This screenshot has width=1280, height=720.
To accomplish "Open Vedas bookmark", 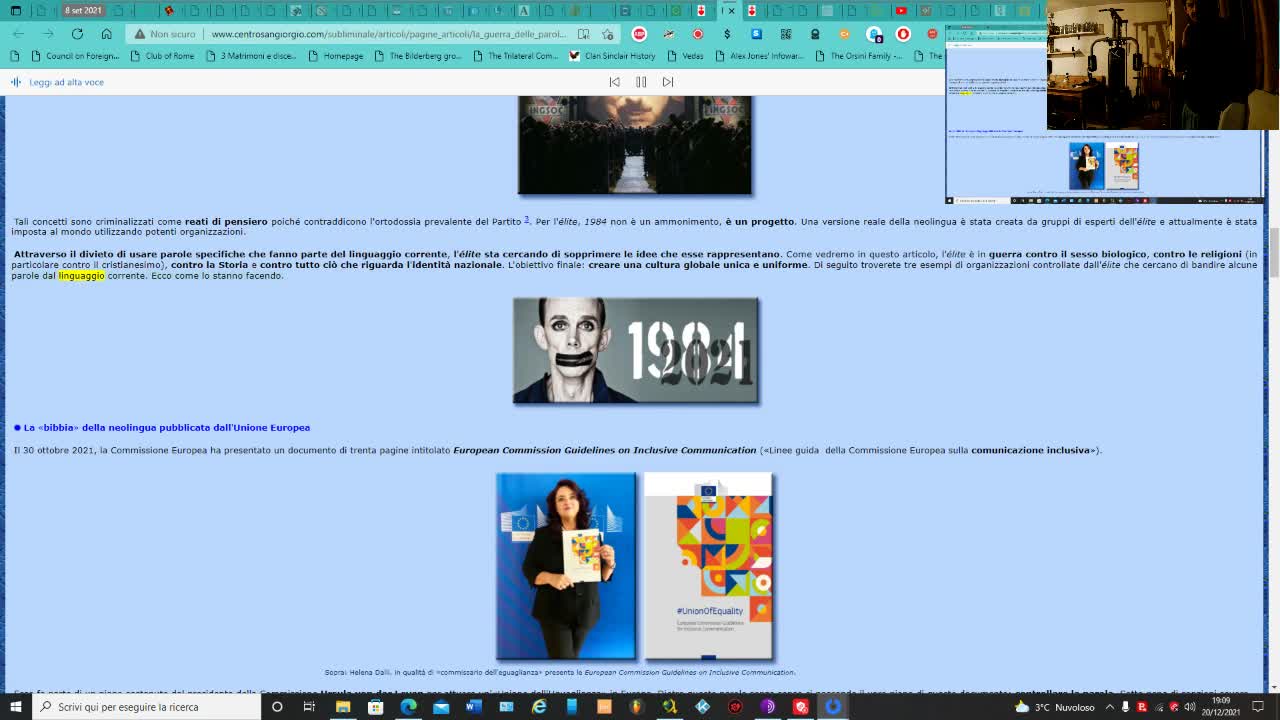I will click(685, 56).
